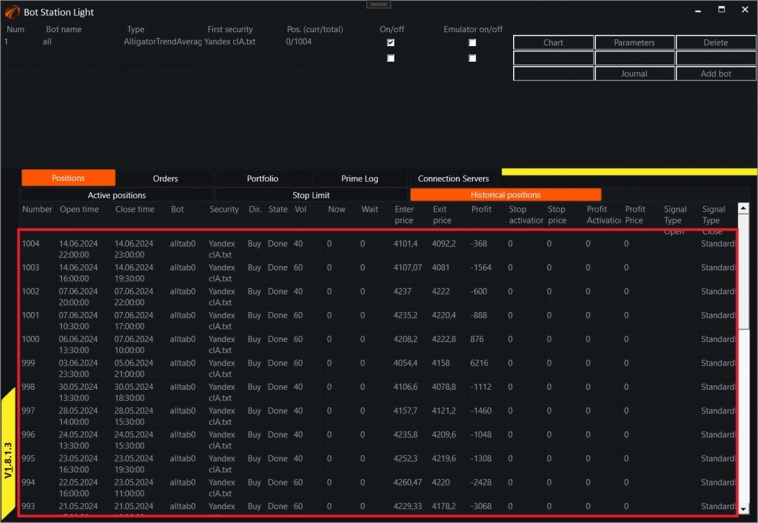Click the Add bot button
Viewport: 758px width, 523px height.
click(715, 74)
